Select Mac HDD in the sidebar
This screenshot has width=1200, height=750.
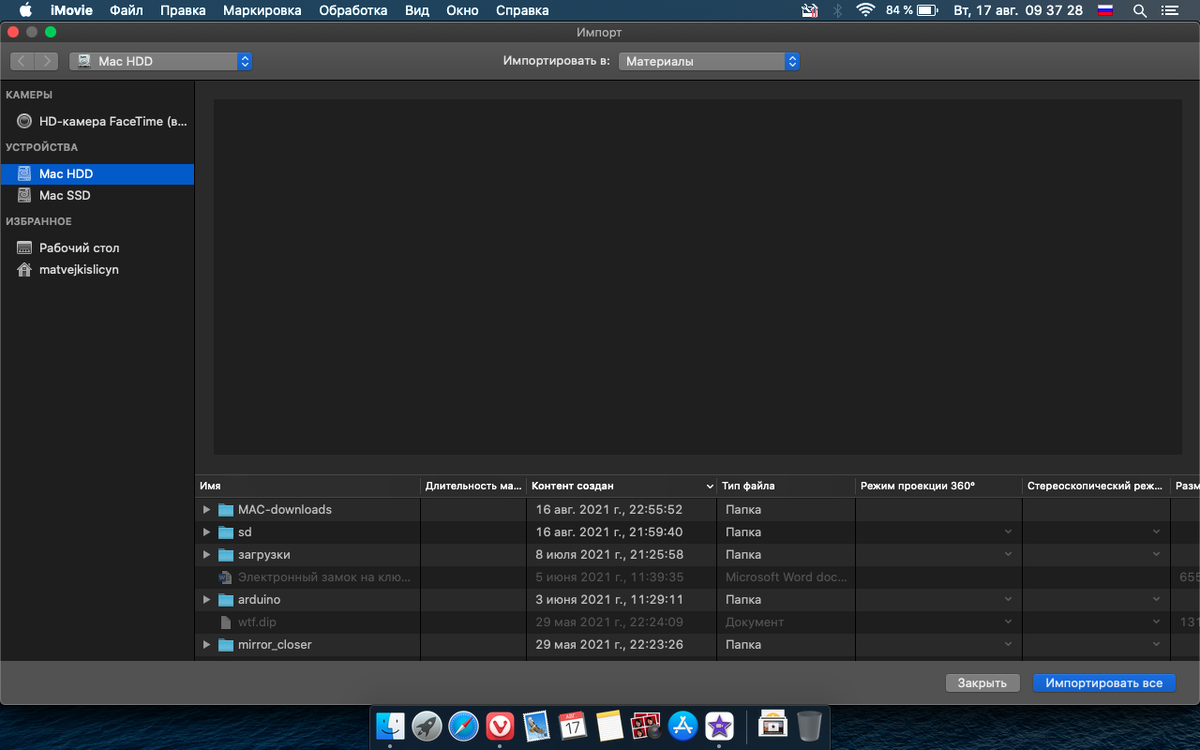97,174
